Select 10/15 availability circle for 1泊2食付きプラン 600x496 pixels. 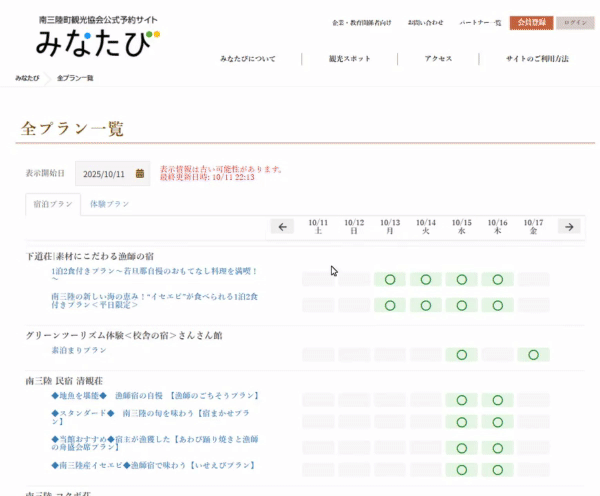click(462, 280)
